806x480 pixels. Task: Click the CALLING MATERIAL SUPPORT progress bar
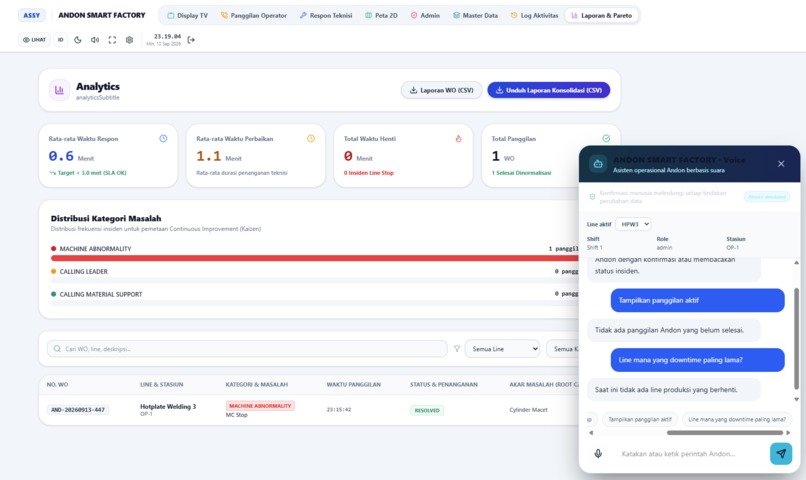click(x=315, y=304)
